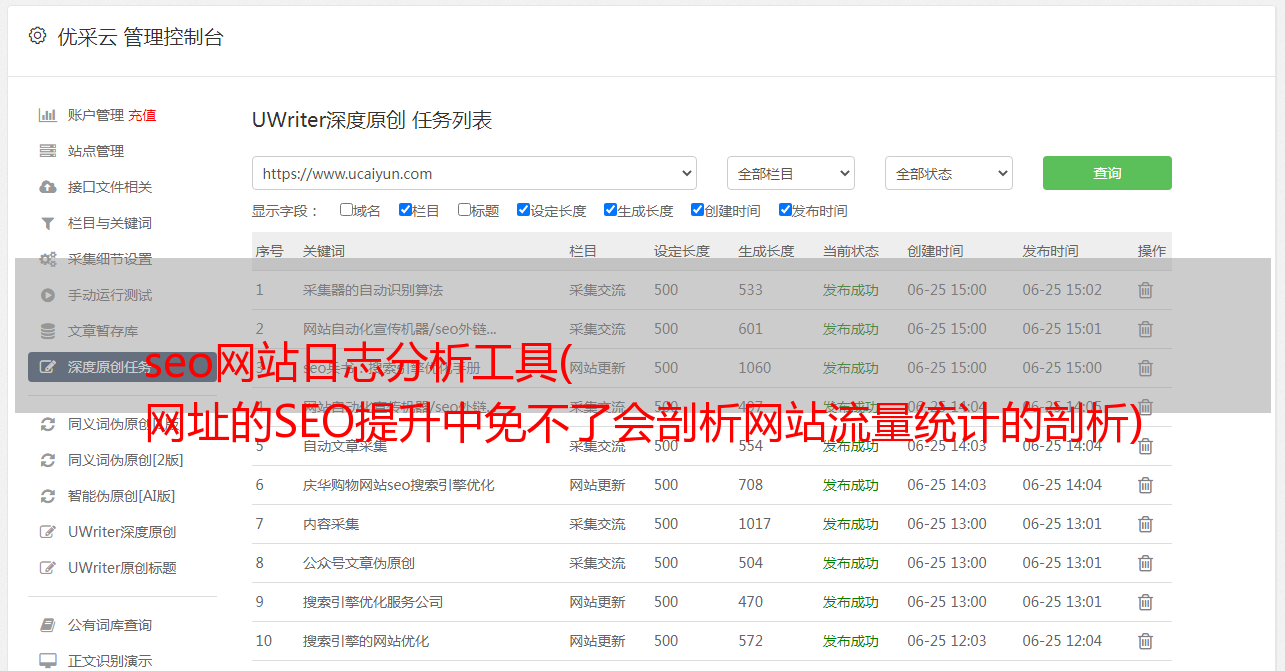Click trash icon for 内容采集 row
The width and height of the screenshot is (1285, 671).
click(x=1145, y=524)
